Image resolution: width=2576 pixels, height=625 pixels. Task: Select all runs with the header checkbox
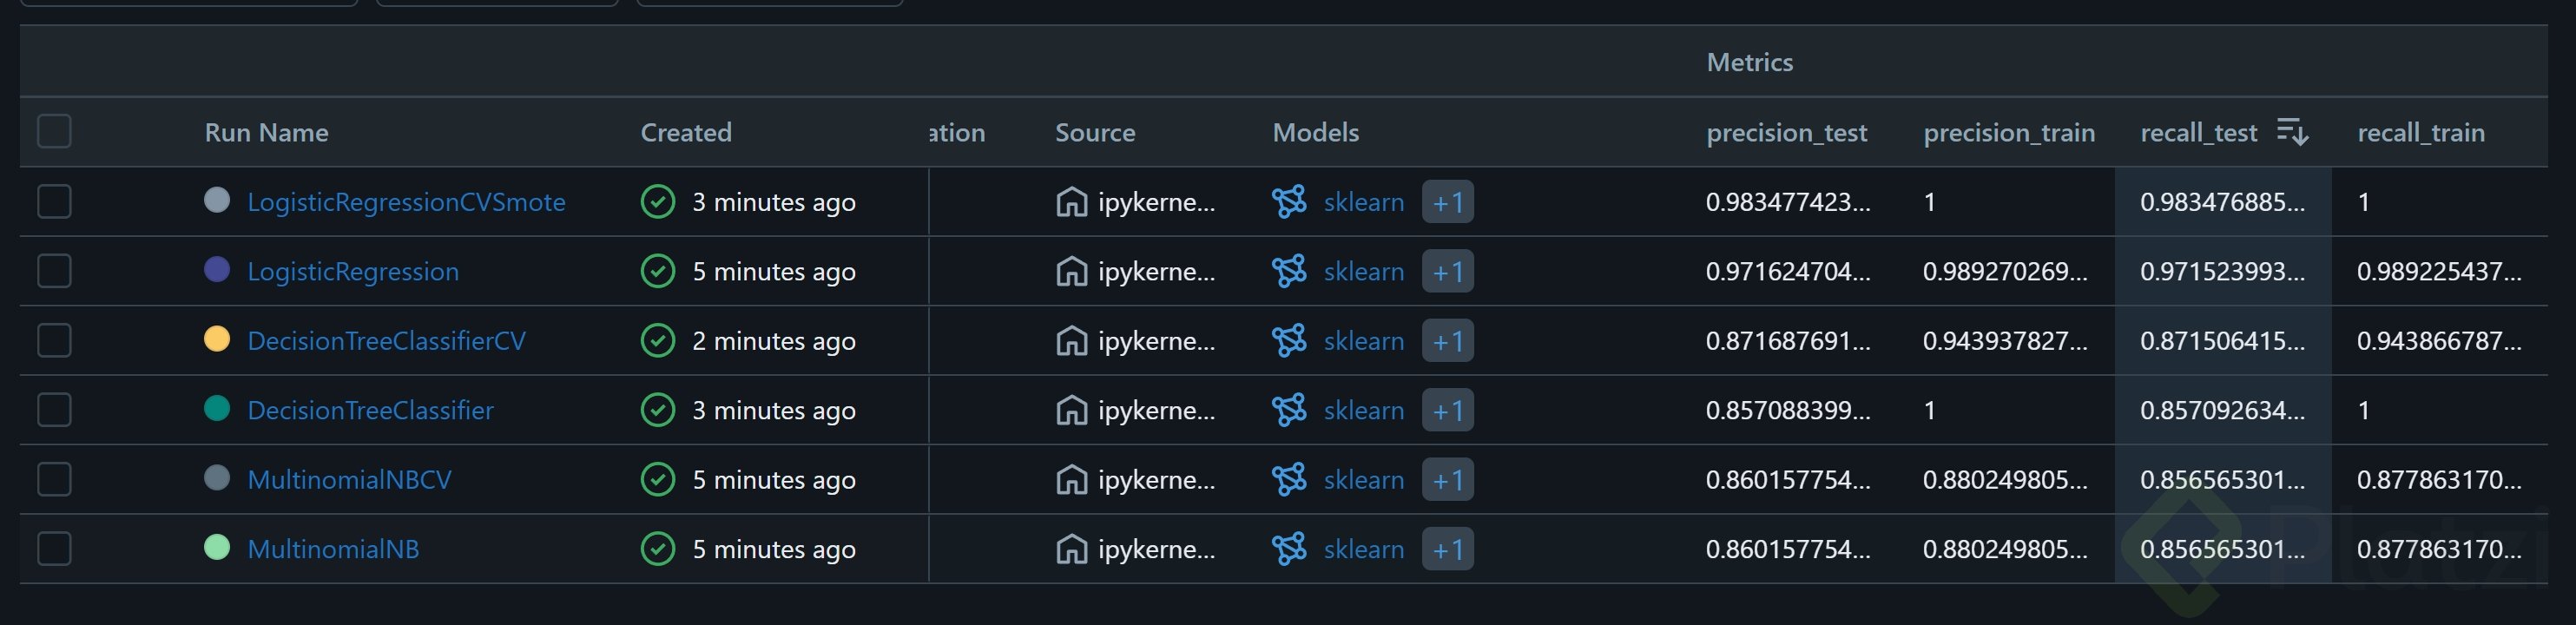(x=54, y=131)
